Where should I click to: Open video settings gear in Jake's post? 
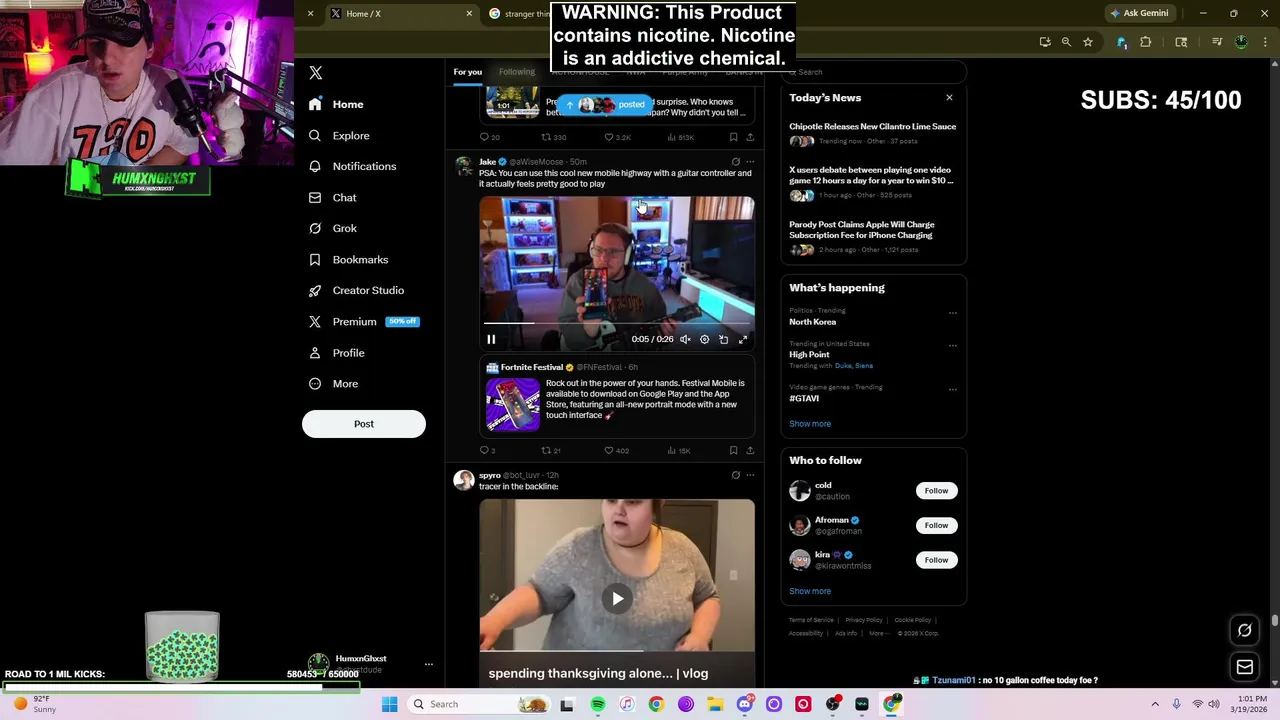pos(704,339)
